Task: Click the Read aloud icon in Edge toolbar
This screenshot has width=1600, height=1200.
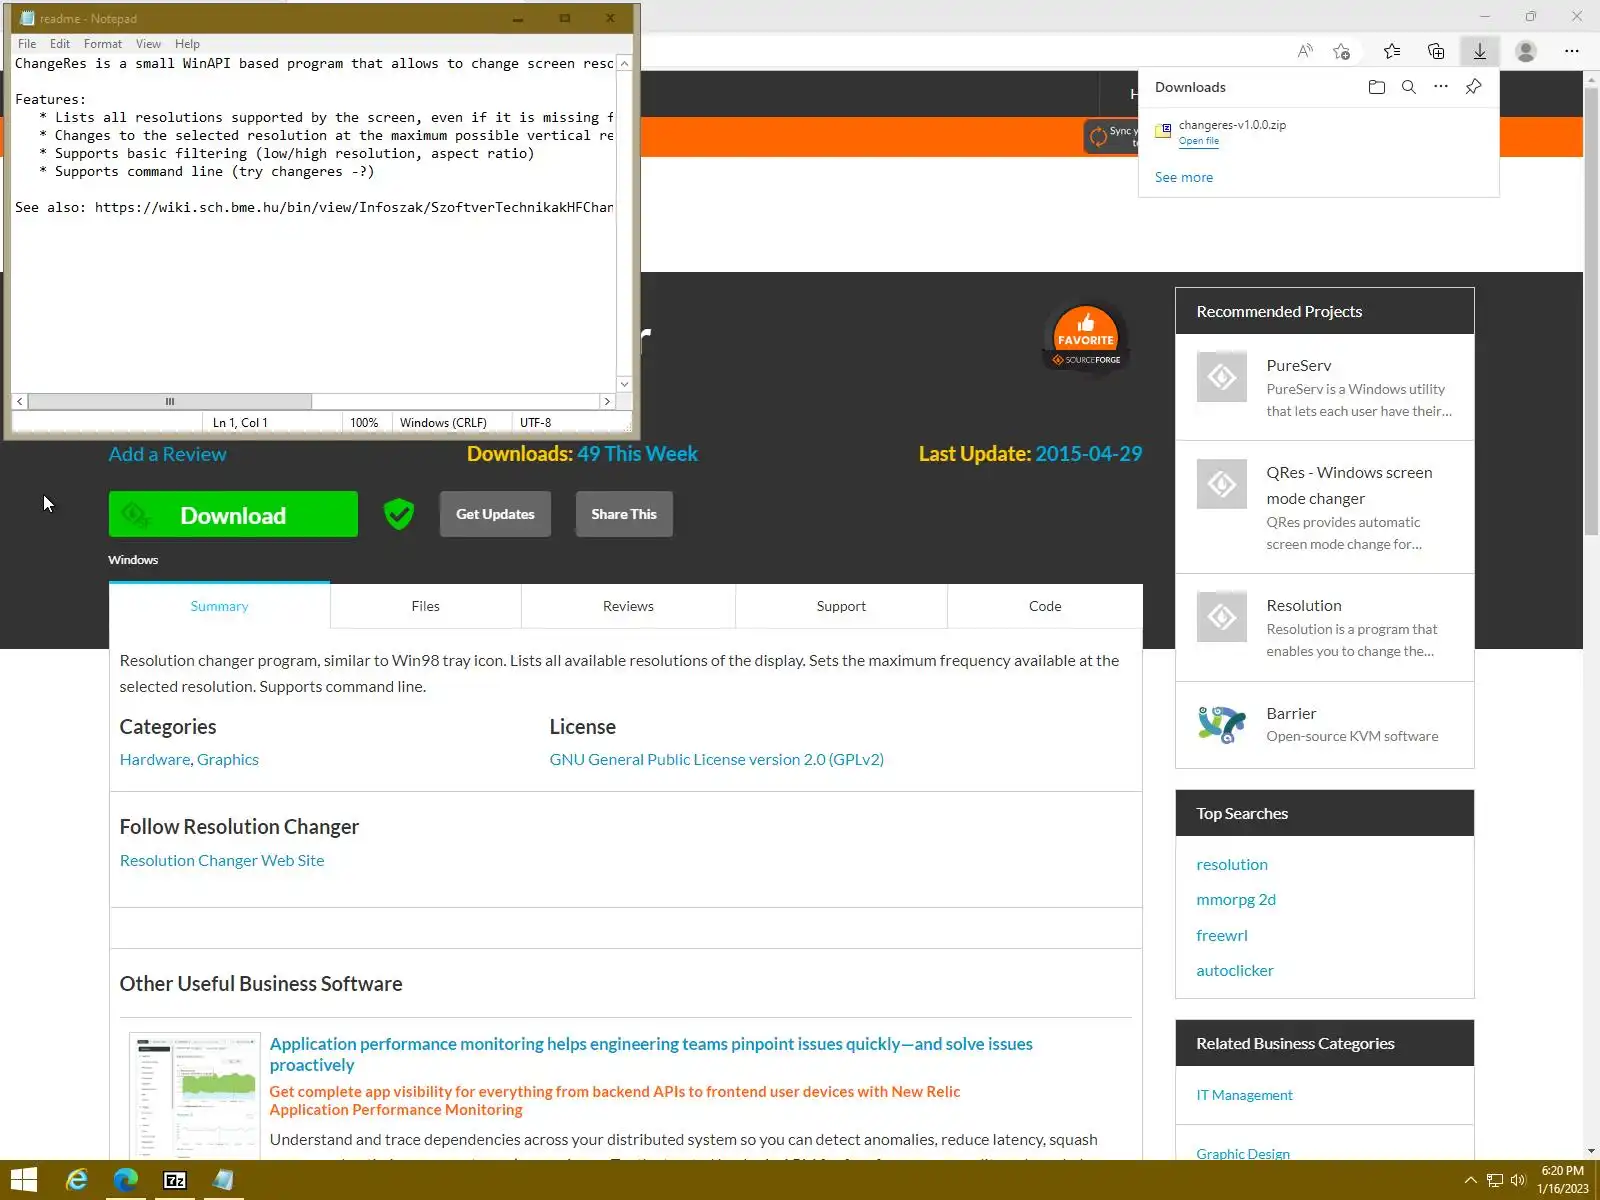Action: point(1305,51)
